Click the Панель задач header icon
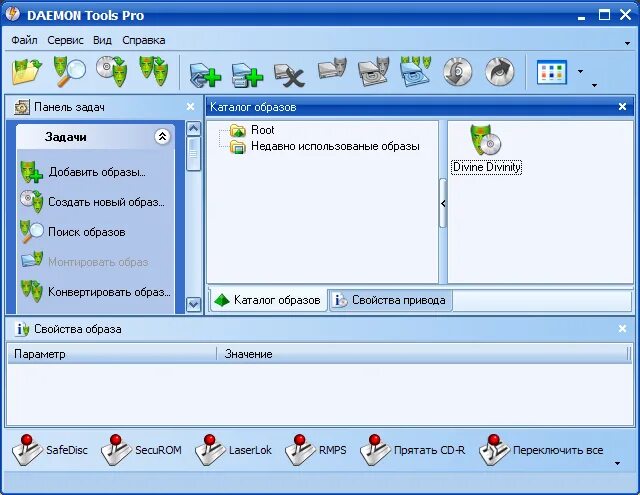This screenshot has height=495, width=640. [x=21, y=107]
